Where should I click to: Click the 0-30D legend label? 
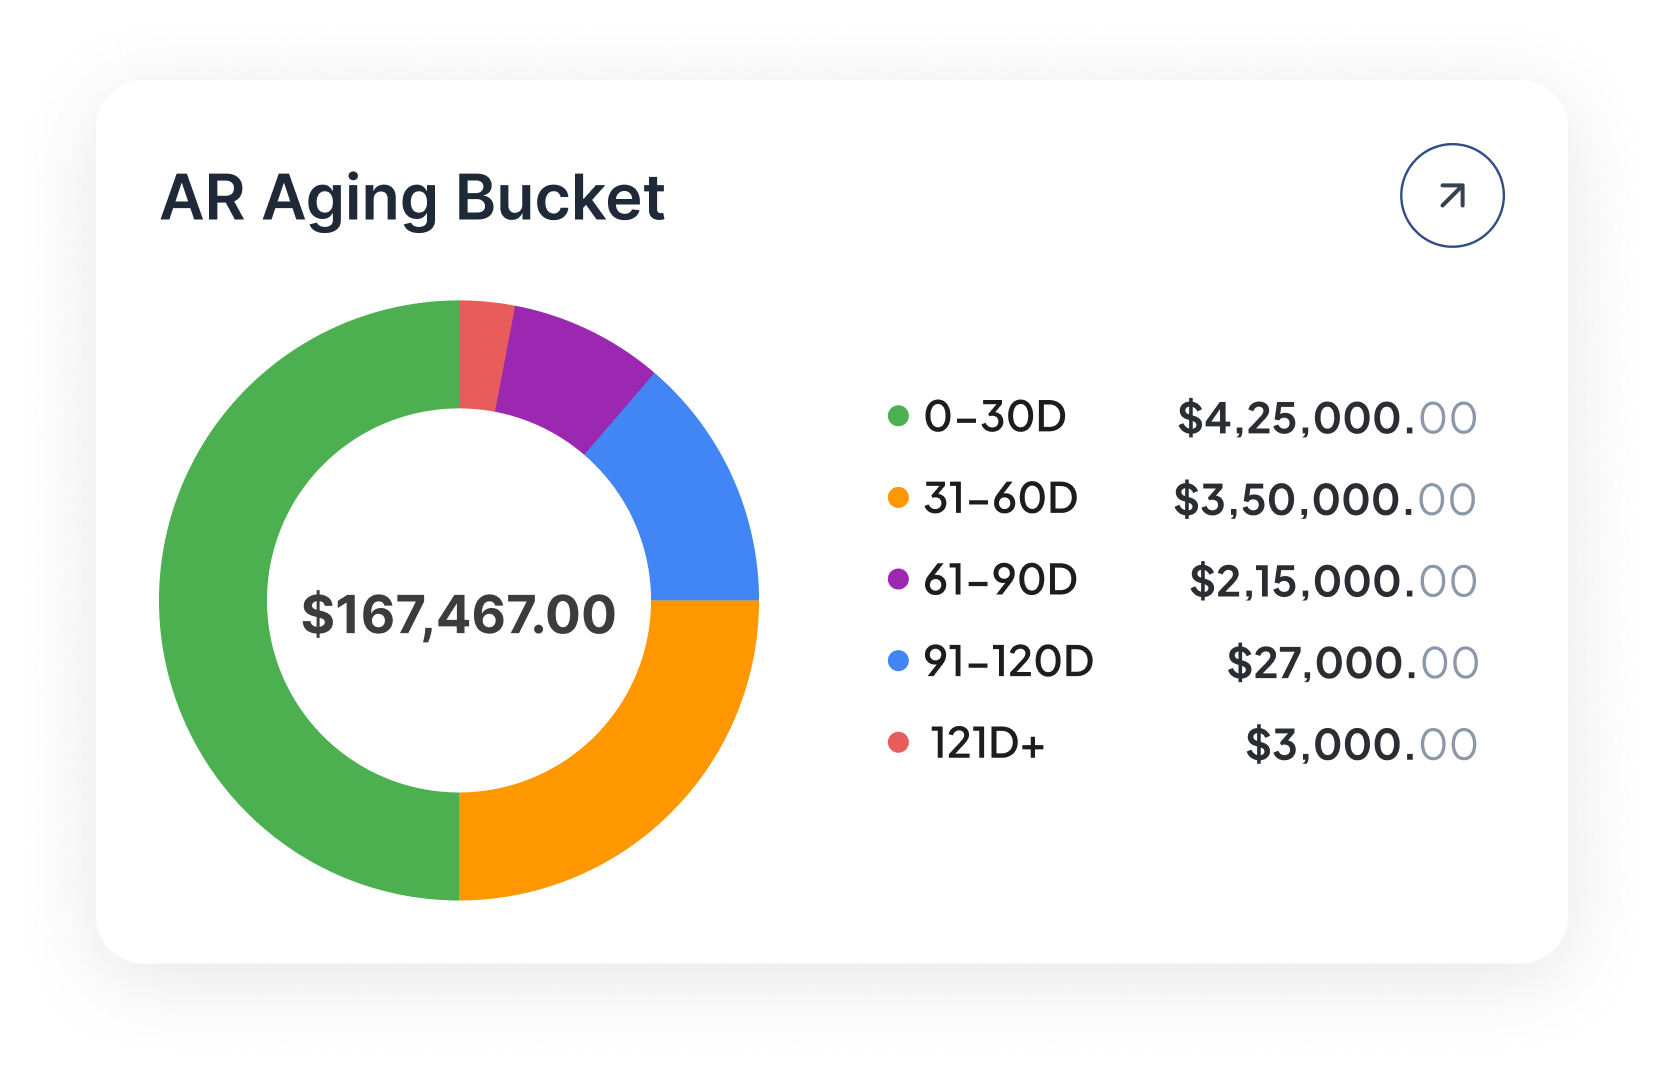tap(995, 417)
